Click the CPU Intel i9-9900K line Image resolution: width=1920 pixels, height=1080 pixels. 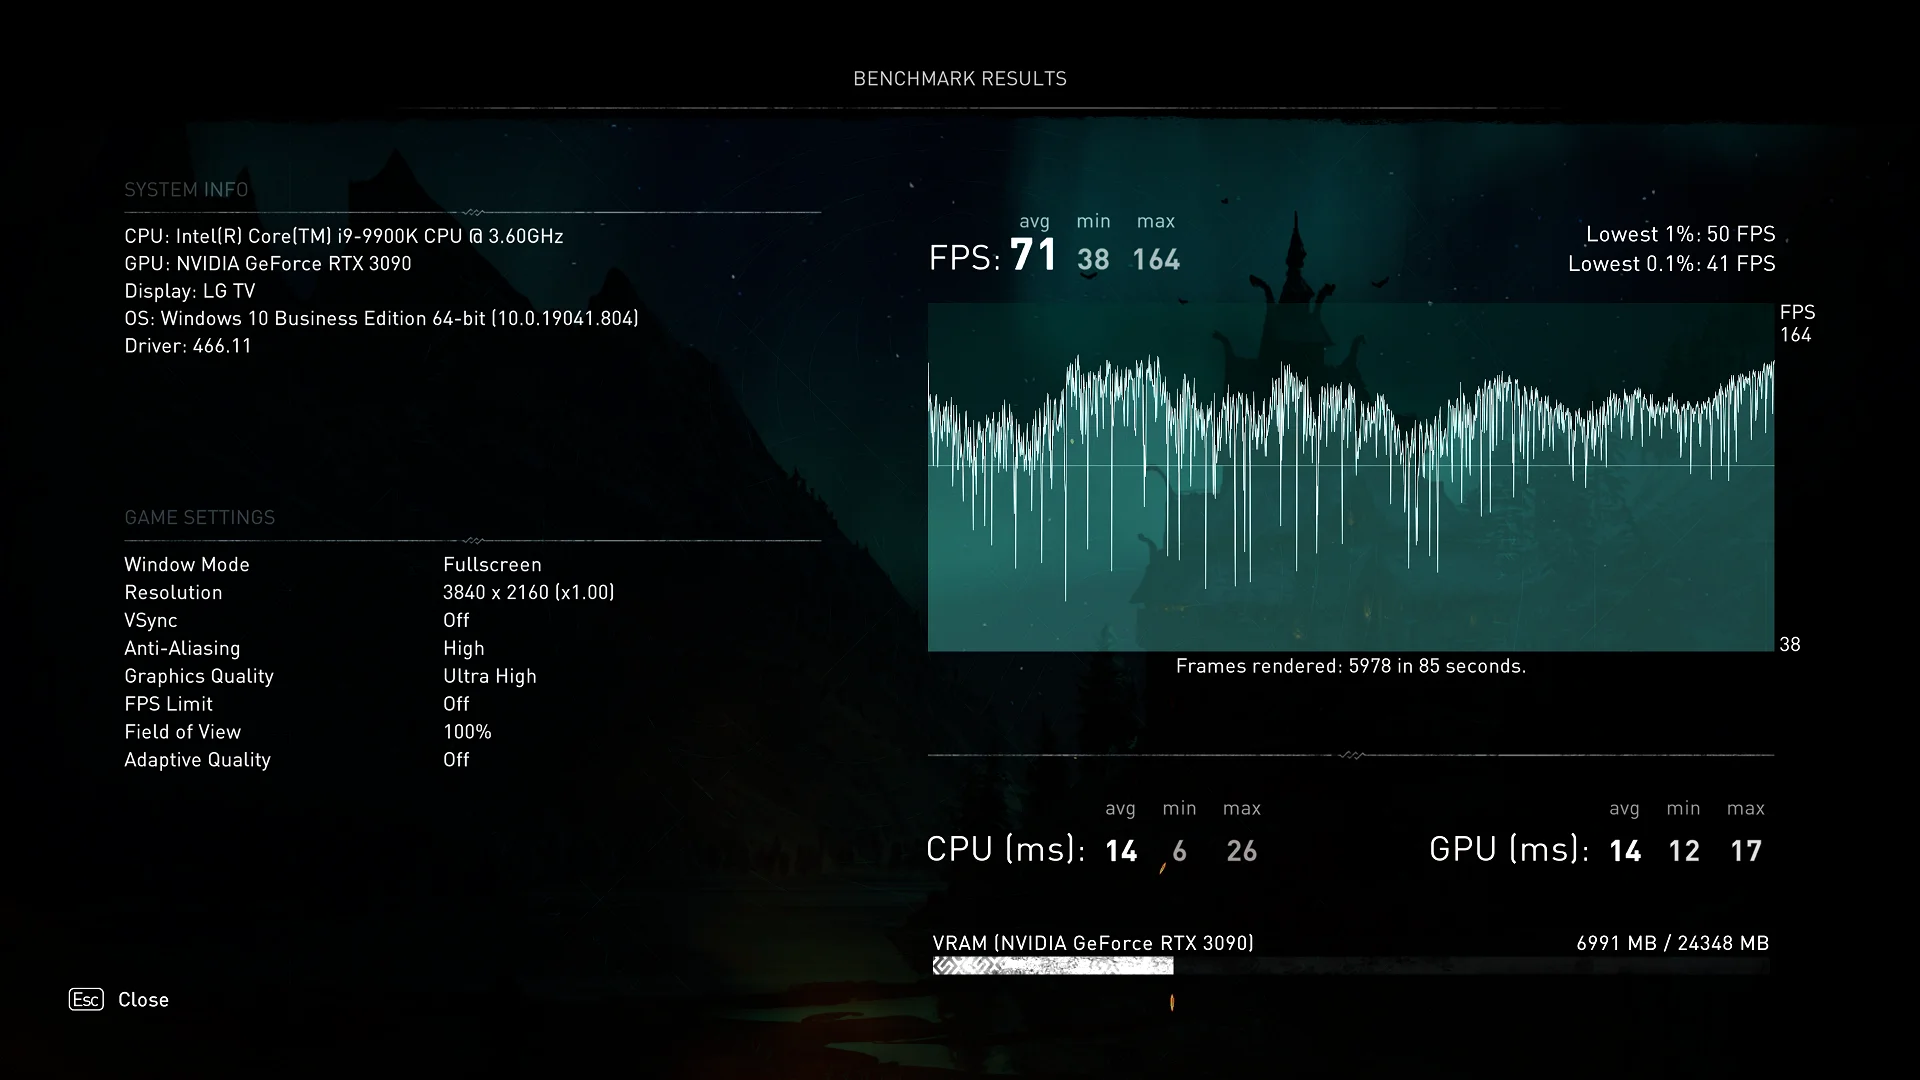344,237
